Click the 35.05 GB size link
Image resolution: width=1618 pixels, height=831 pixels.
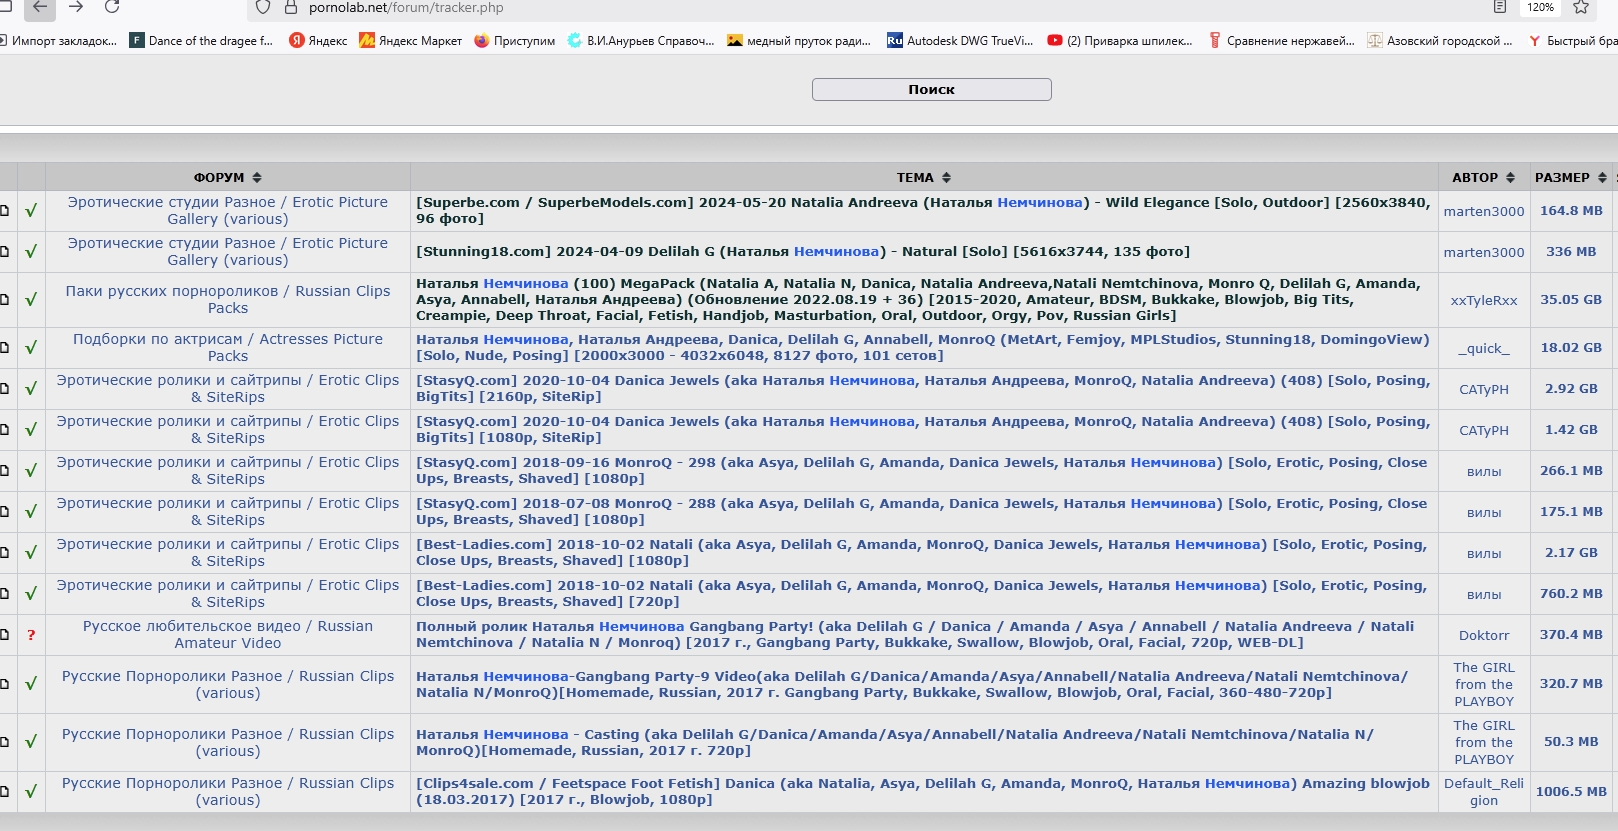click(1570, 299)
